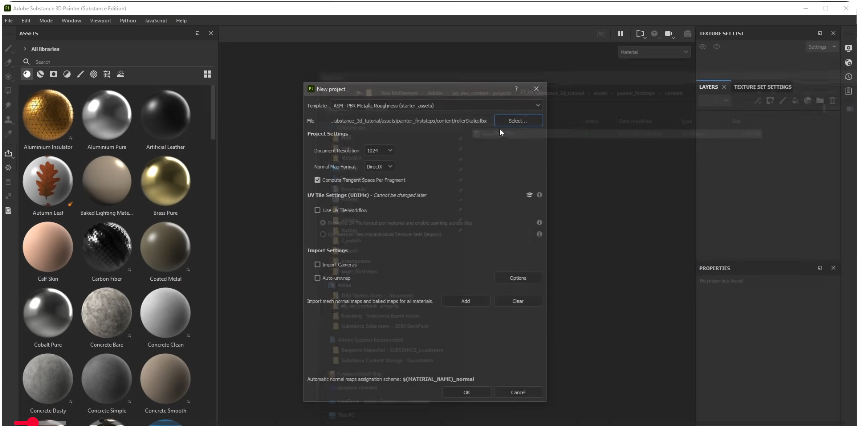
Task: Filter assets by Materials sphere icon
Action: pos(27,74)
